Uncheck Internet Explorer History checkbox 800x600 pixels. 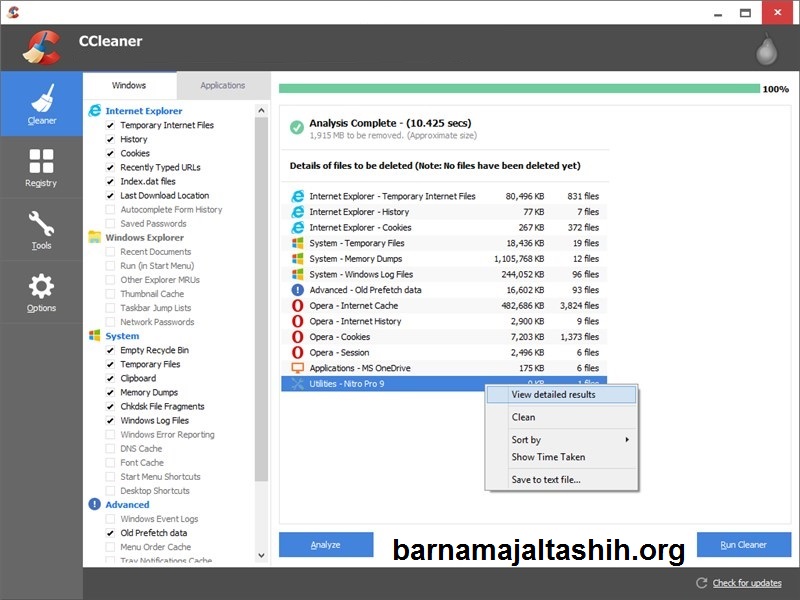110,139
